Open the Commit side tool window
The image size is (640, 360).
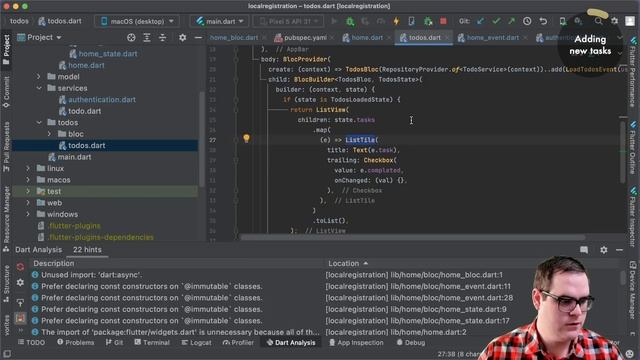(x=6, y=92)
